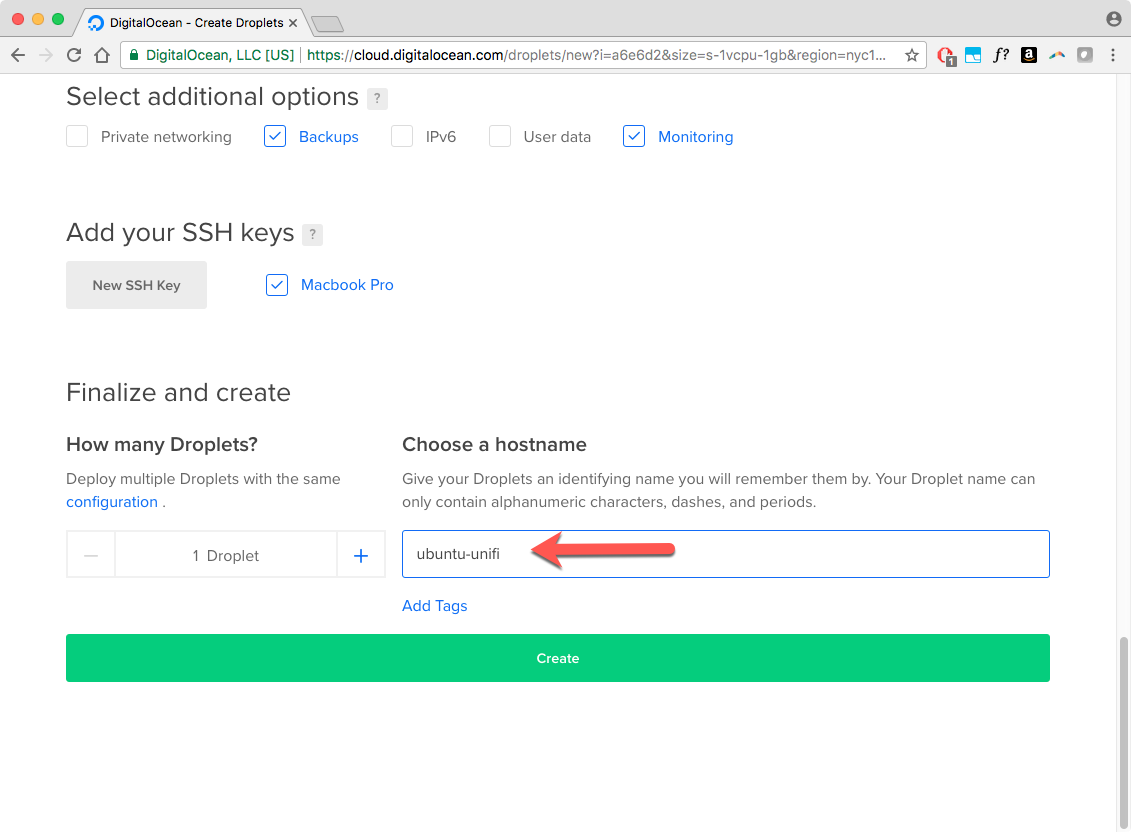Enable the User data checkbox

click(500, 136)
